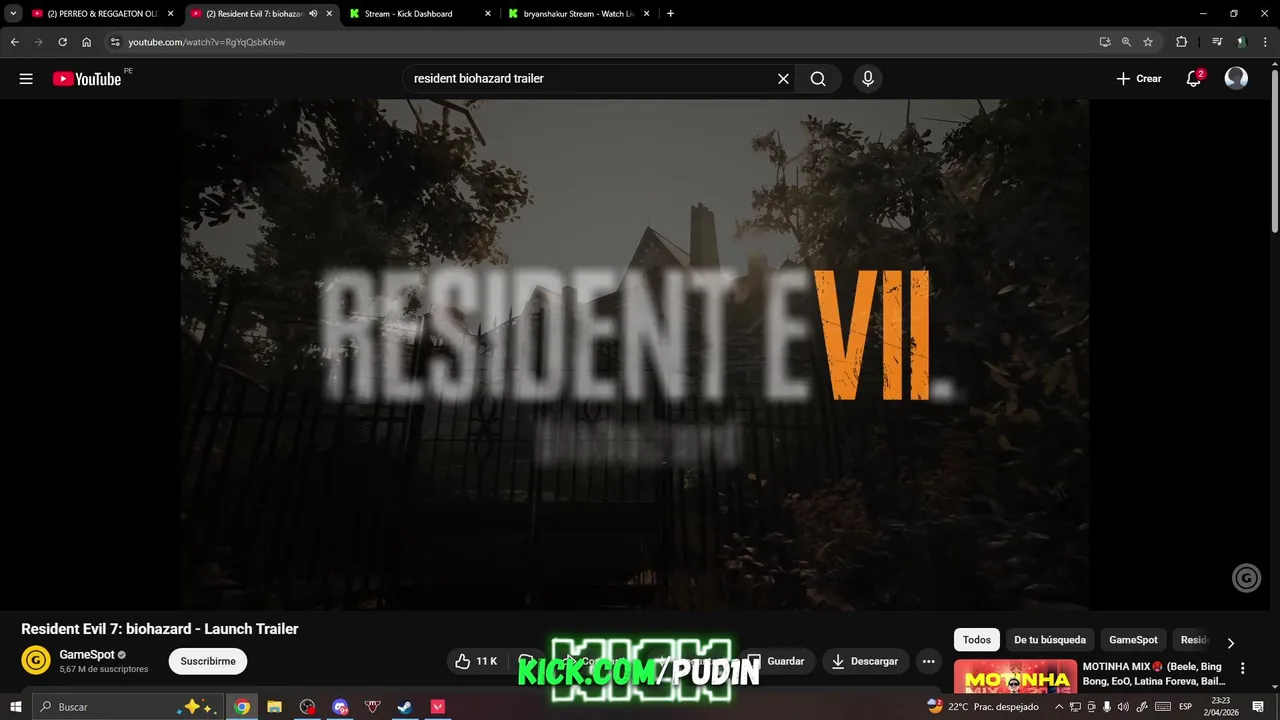Mute the Resident Evil 7 tab audio
Screen dimensions: 1280x720
point(313,14)
